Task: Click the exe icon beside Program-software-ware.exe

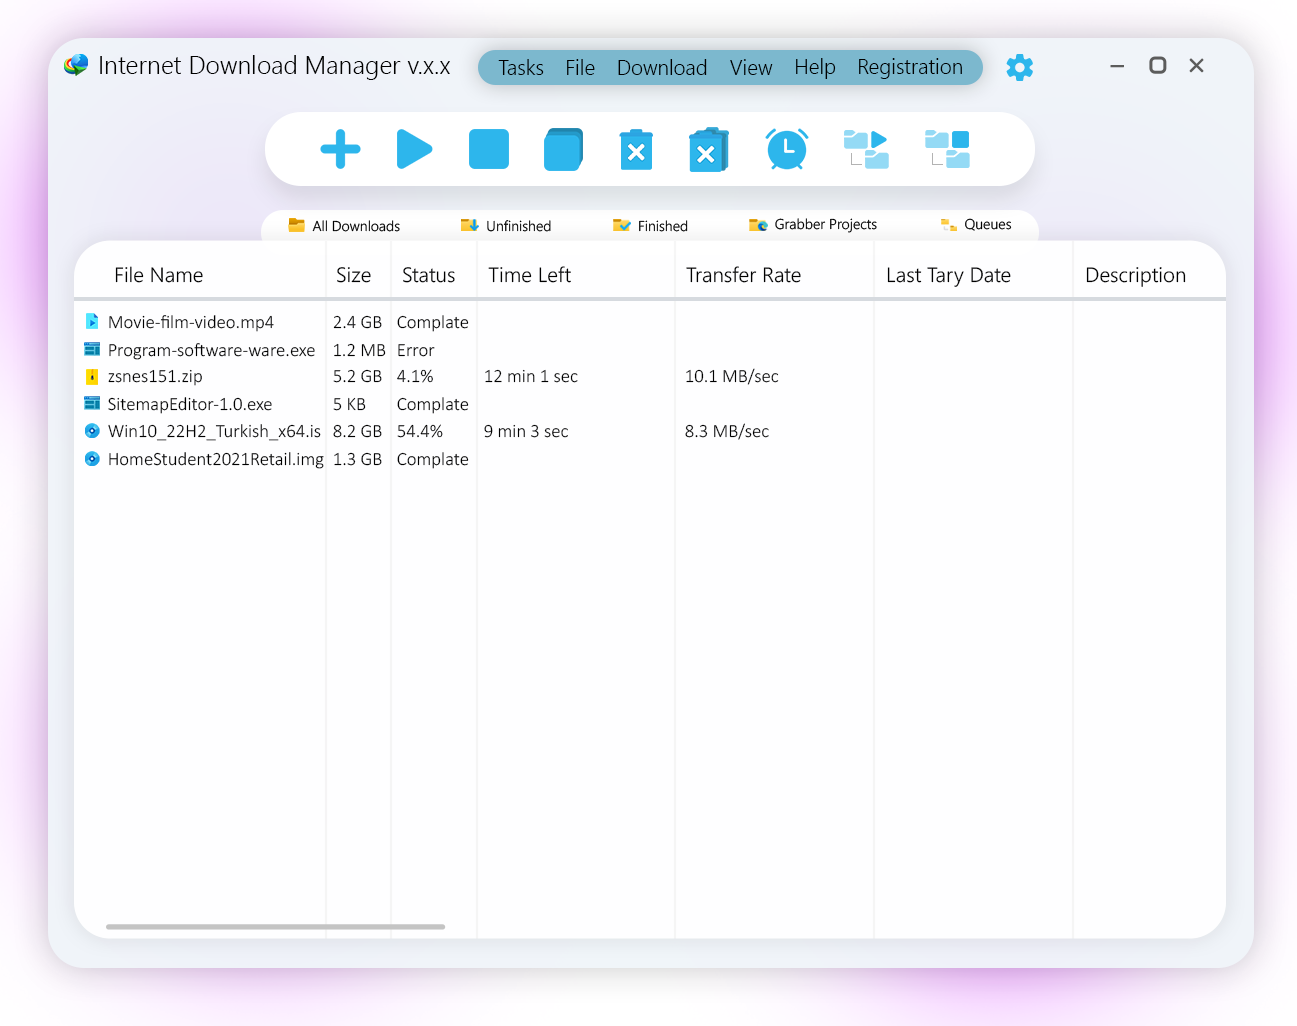Action: coord(92,349)
